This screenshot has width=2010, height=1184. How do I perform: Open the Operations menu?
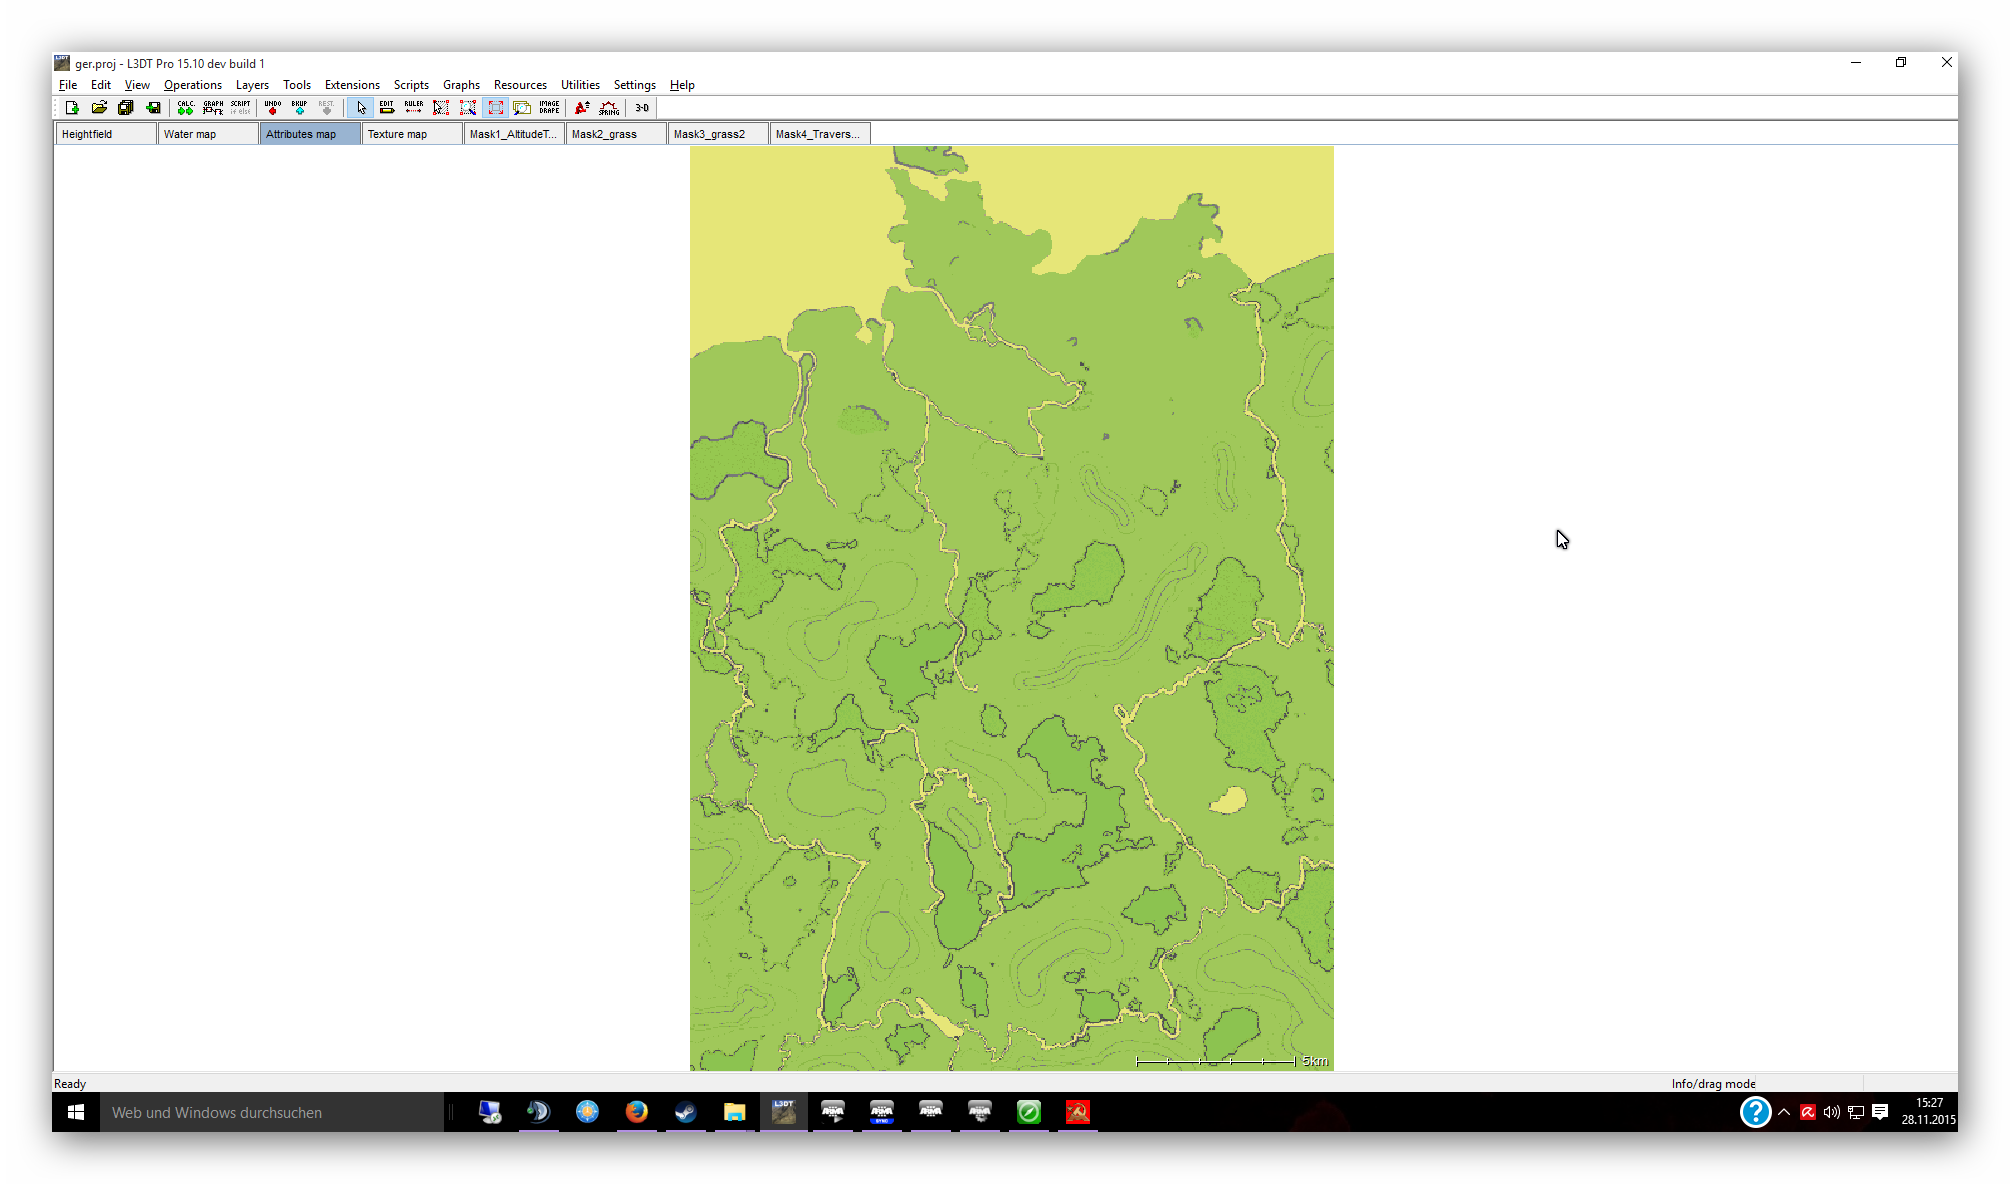click(192, 85)
